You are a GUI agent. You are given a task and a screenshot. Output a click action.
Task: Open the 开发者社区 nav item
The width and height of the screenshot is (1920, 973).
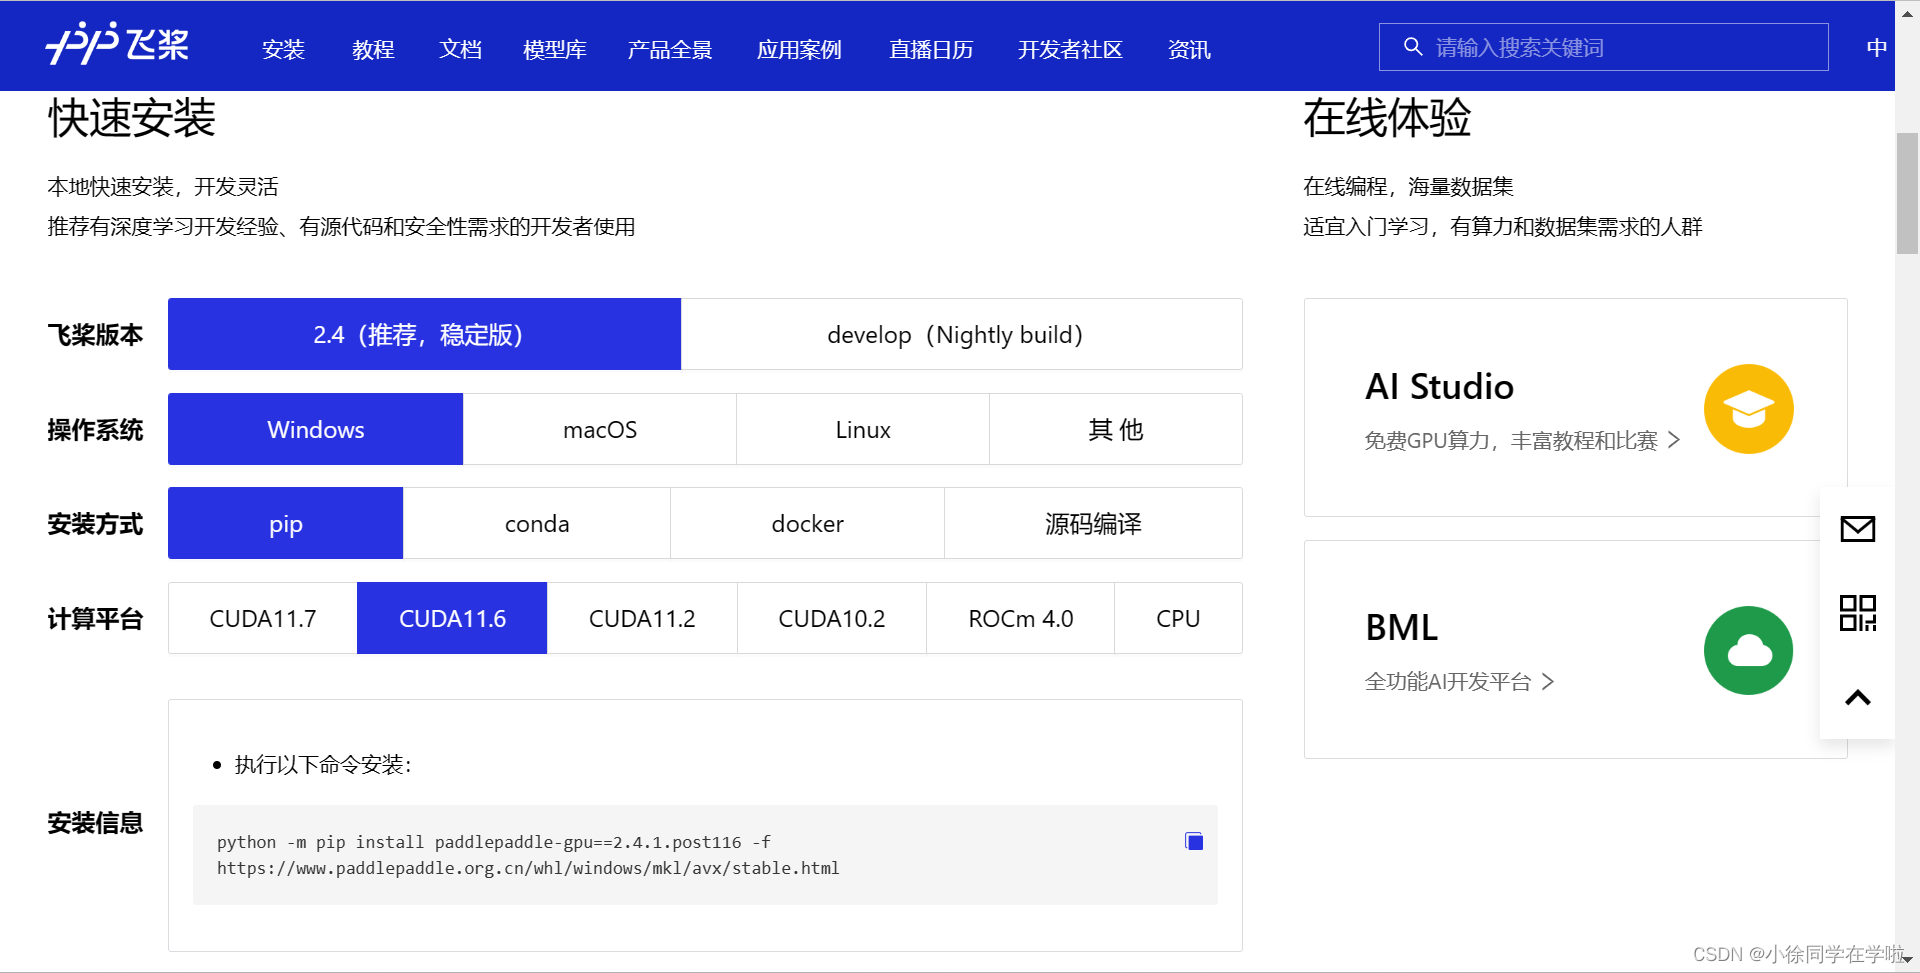click(1070, 49)
